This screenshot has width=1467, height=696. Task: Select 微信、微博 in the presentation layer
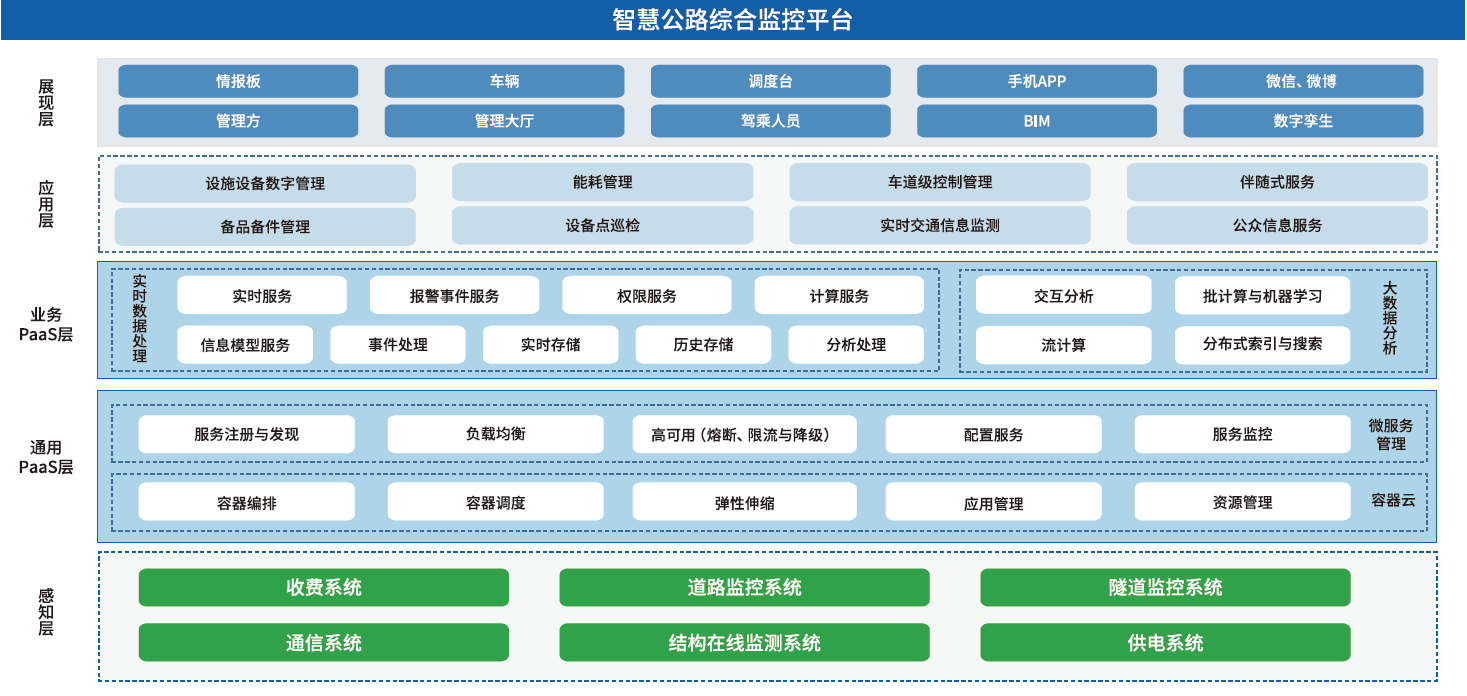coord(1302,81)
